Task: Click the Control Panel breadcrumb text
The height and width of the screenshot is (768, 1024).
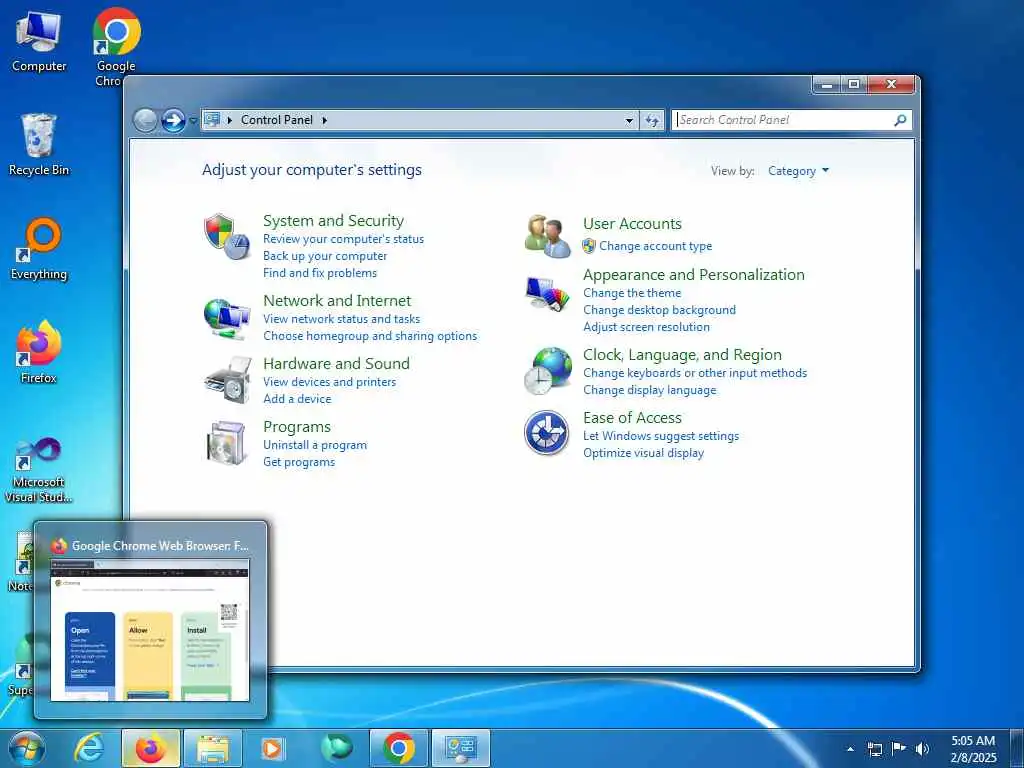Action: pos(277,120)
